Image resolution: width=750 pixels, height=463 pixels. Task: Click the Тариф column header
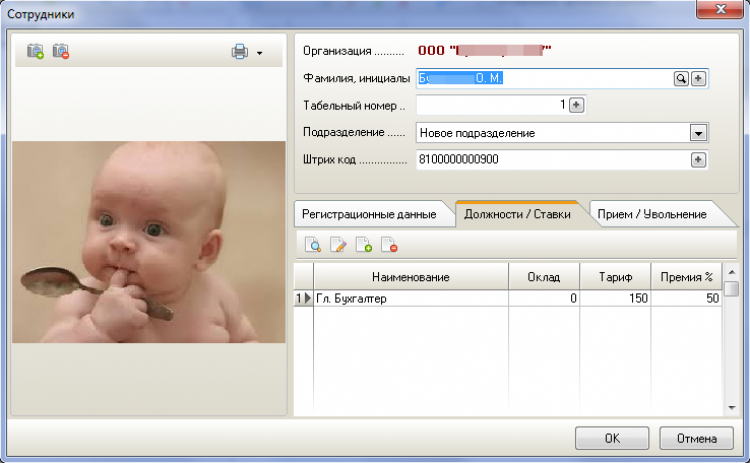pyautogui.click(x=615, y=277)
